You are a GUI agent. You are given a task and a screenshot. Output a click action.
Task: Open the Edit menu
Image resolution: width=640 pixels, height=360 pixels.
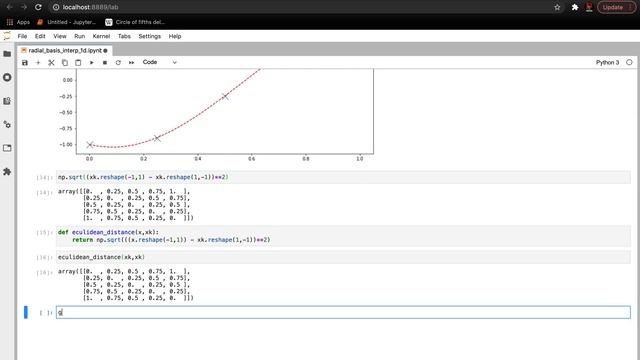click(x=40, y=36)
